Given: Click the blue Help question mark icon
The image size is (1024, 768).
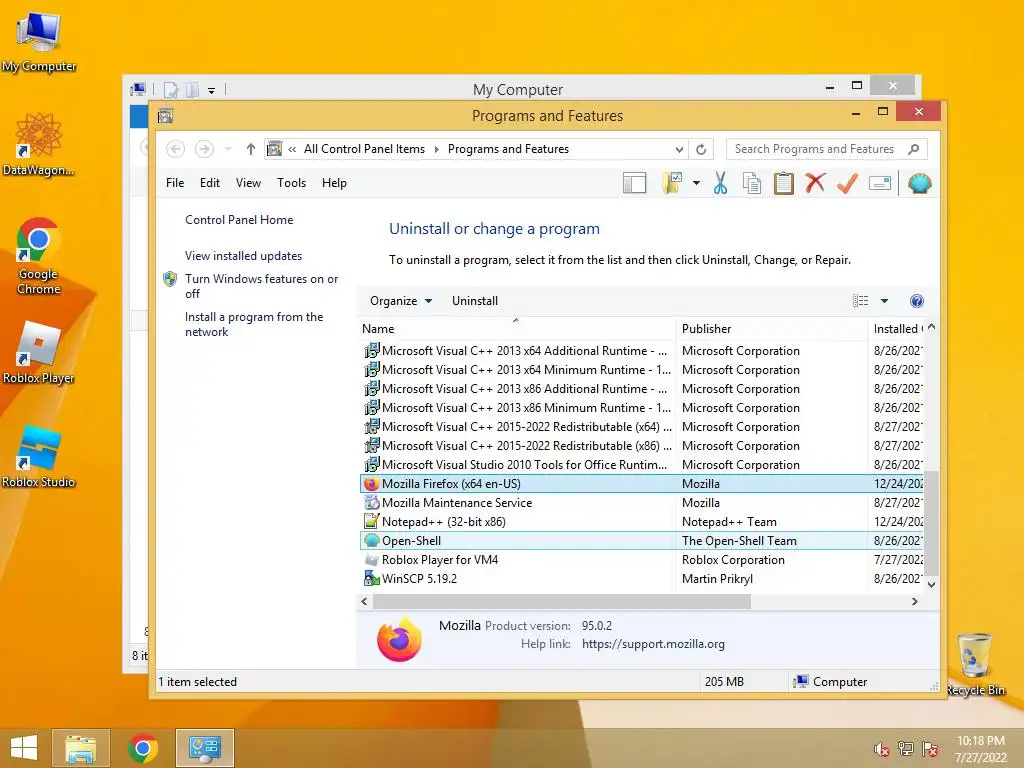Looking at the screenshot, I should [x=916, y=301].
